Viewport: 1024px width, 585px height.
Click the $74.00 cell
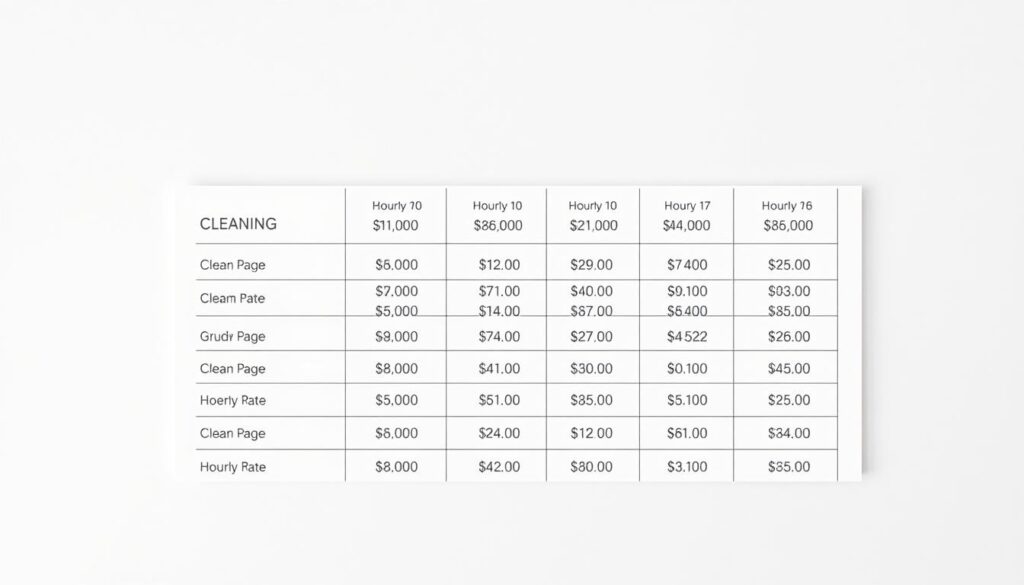497,337
